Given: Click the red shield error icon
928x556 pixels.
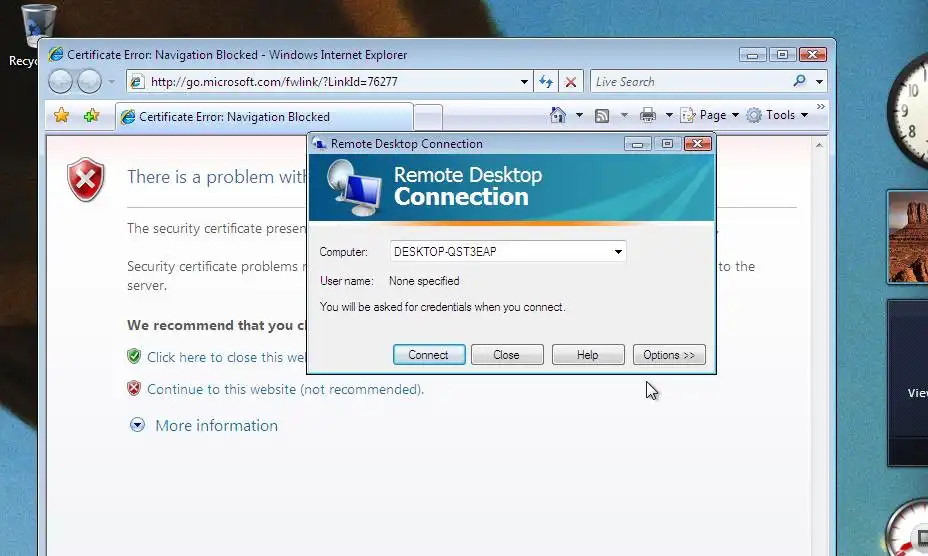Looking at the screenshot, I should (x=86, y=179).
